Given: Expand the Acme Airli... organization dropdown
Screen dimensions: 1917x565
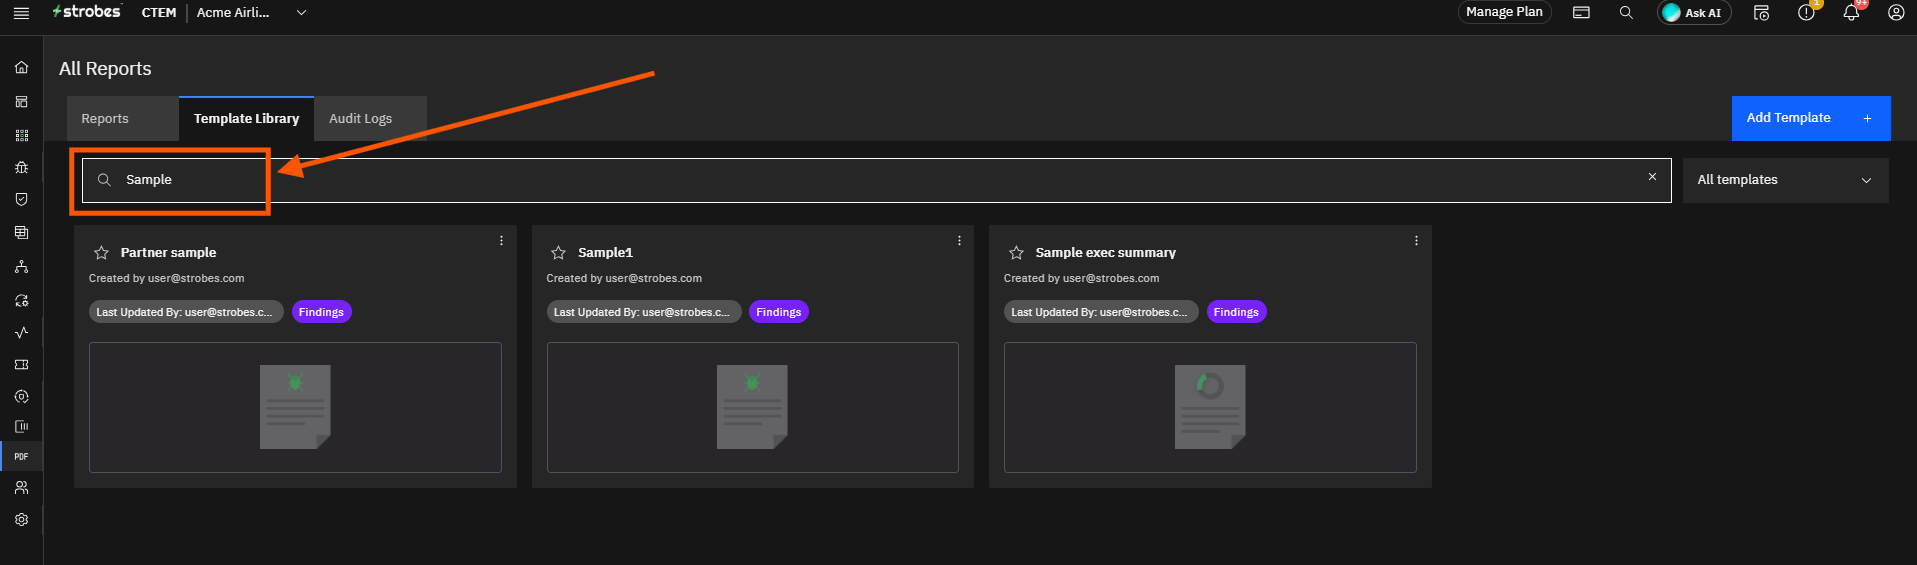Looking at the screenshot, I should (x=252, y=13).
